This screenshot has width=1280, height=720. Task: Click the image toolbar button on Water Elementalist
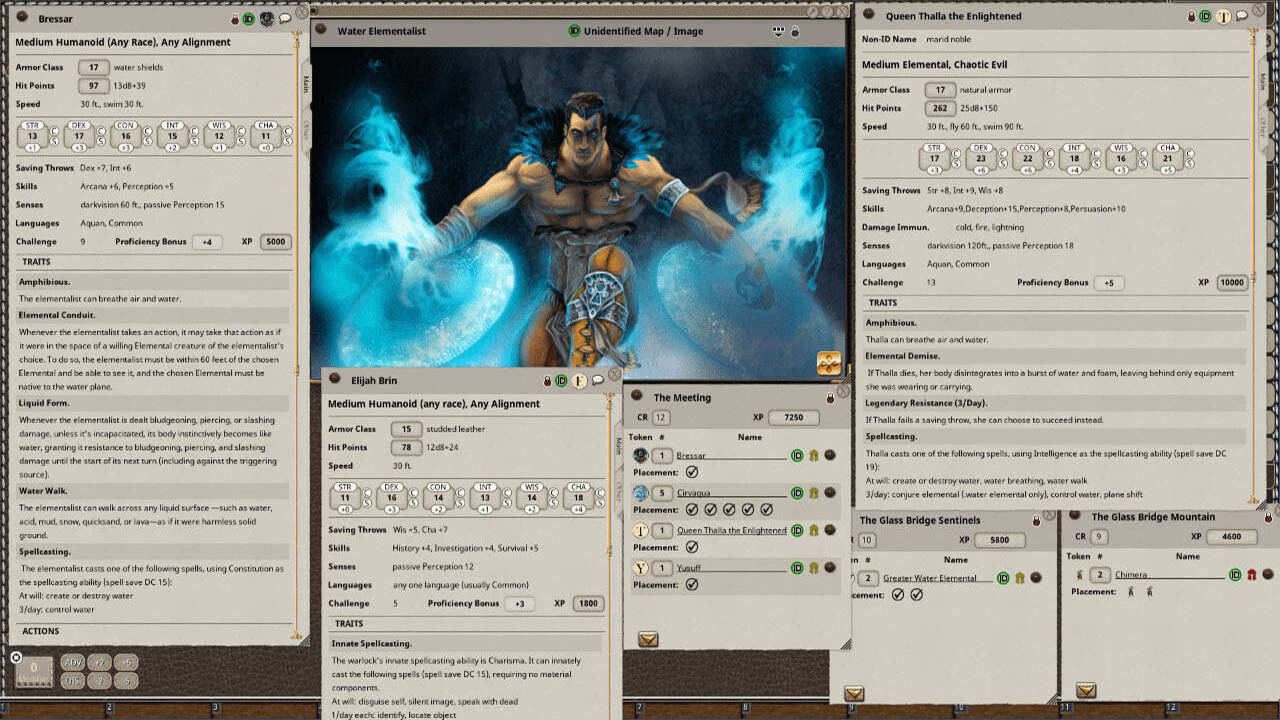[x=779, y=31]
